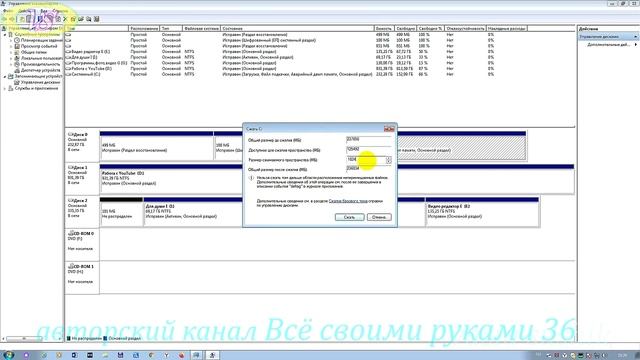The height and width of the screenshot is (360, 640).
Task: Expand Дополнительные действия arrow in Actions pane
Action: click(636, 44)
